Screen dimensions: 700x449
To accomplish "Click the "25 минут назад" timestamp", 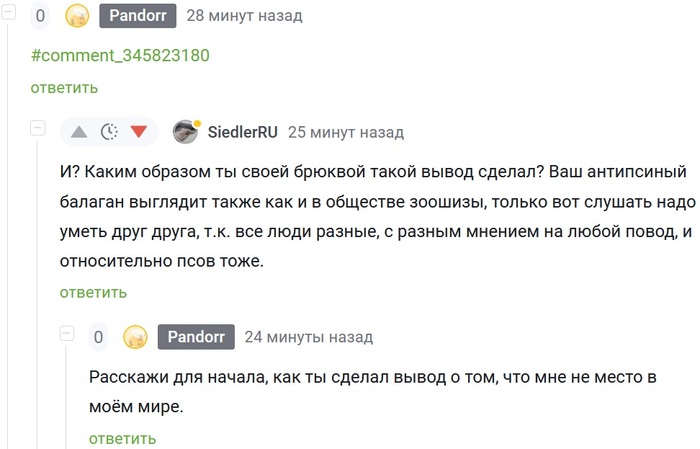I will click(x=345, y=132).
